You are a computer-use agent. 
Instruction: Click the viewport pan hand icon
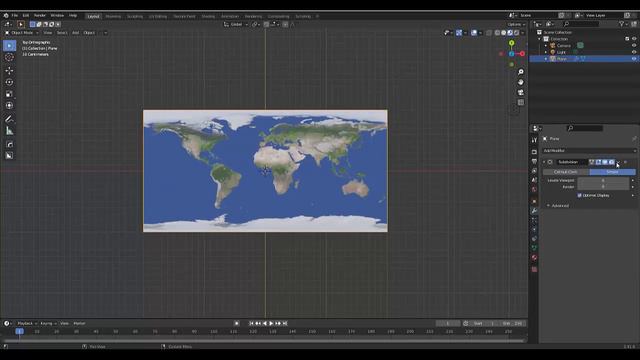coord(521,82)
